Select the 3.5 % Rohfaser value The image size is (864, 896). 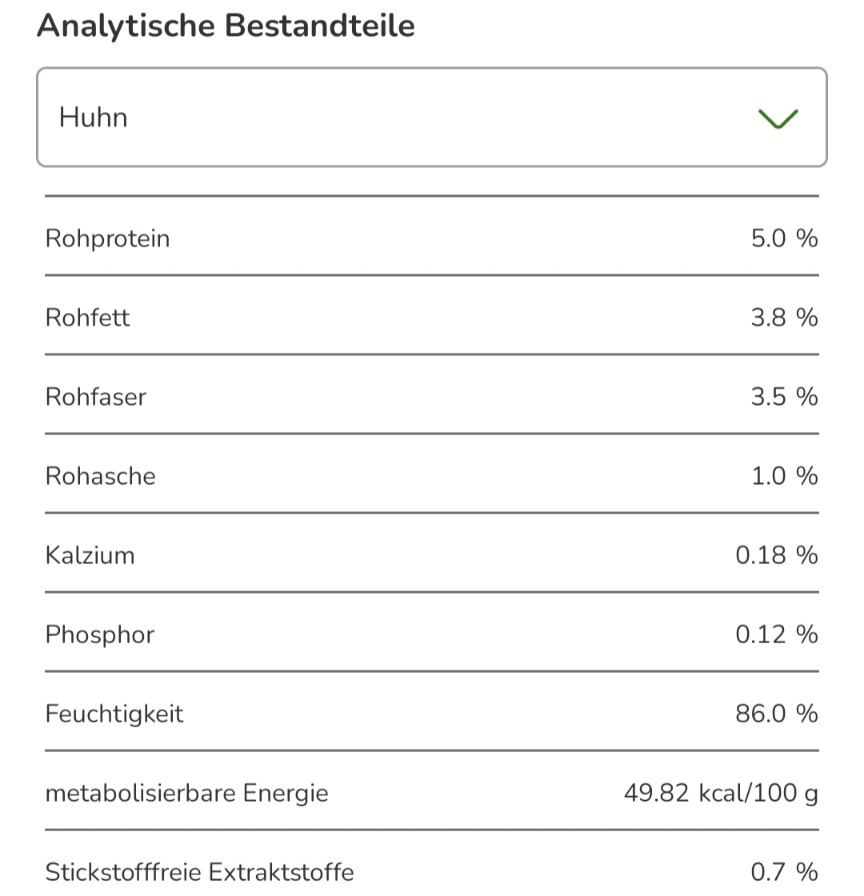coord(784,397)
